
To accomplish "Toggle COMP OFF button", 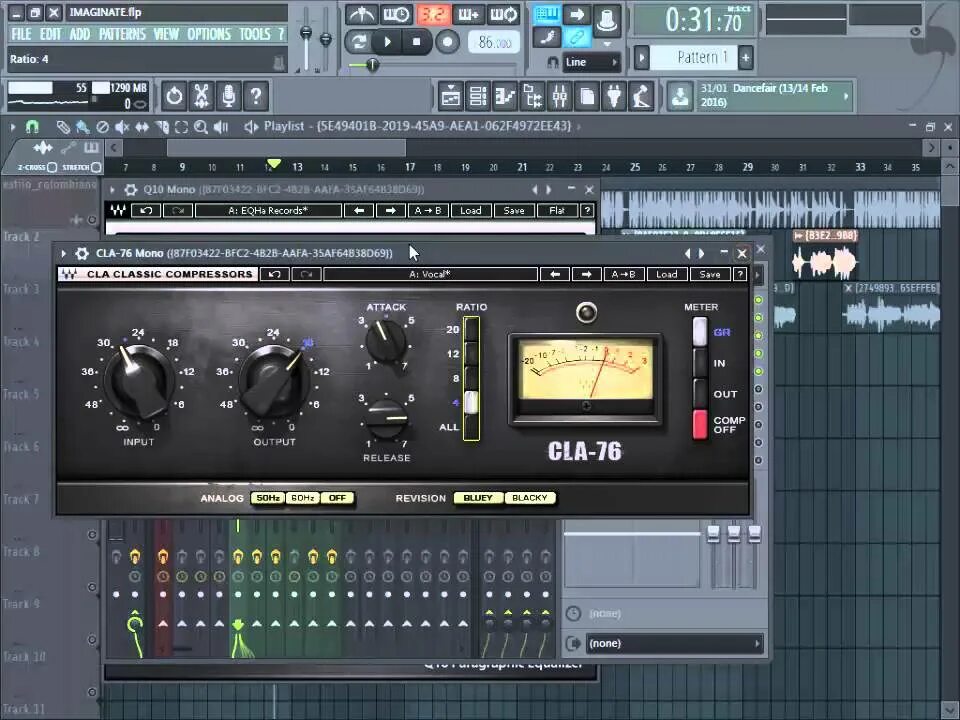I will (700, 424).
